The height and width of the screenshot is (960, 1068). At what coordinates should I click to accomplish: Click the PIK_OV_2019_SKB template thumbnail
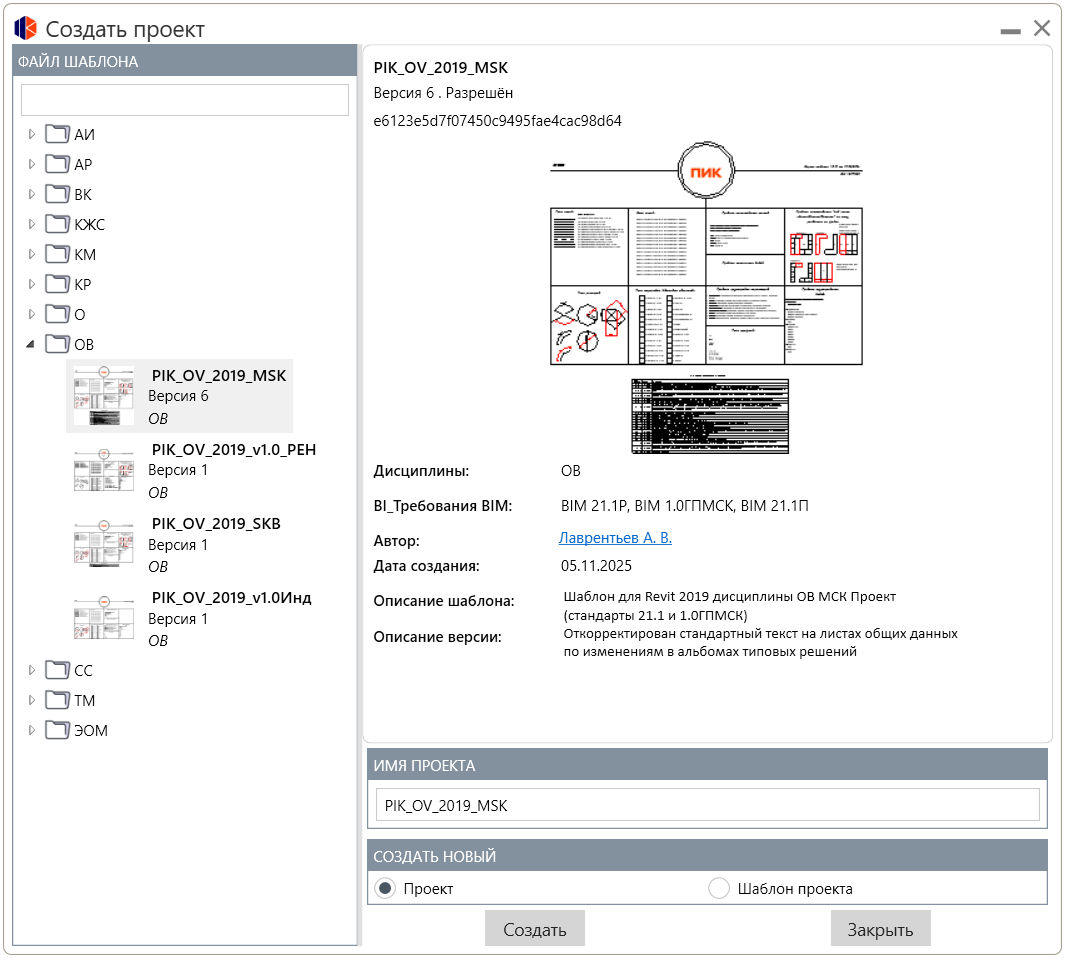(x=104, y=544)
